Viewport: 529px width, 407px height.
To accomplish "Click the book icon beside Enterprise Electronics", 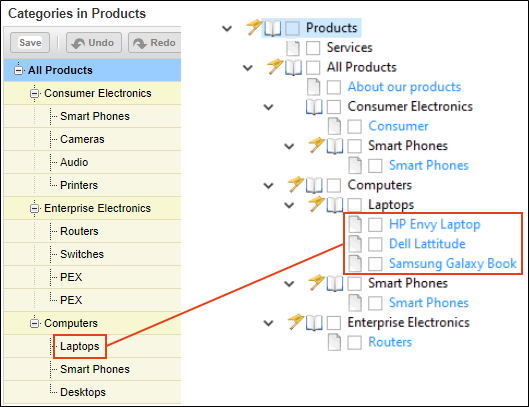I will pos(314,323).
